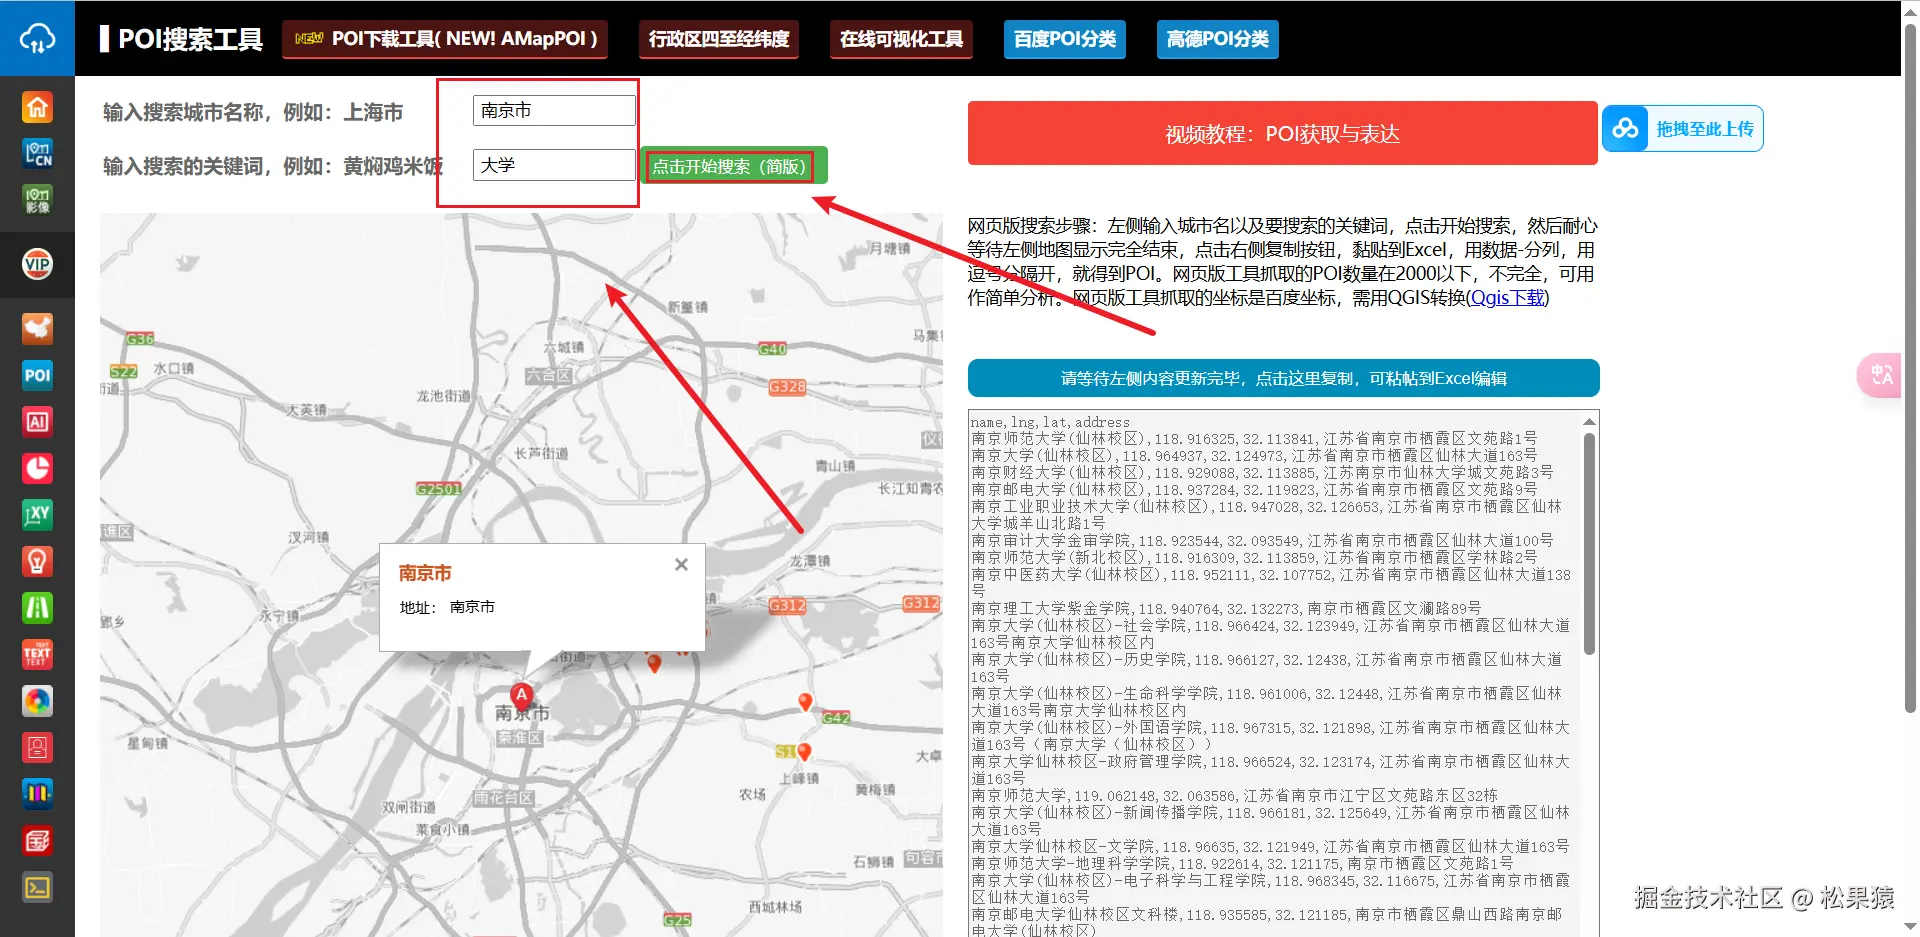Open the red AI sidebar icon
This screenshot has height=937, width=1920.
37,421
